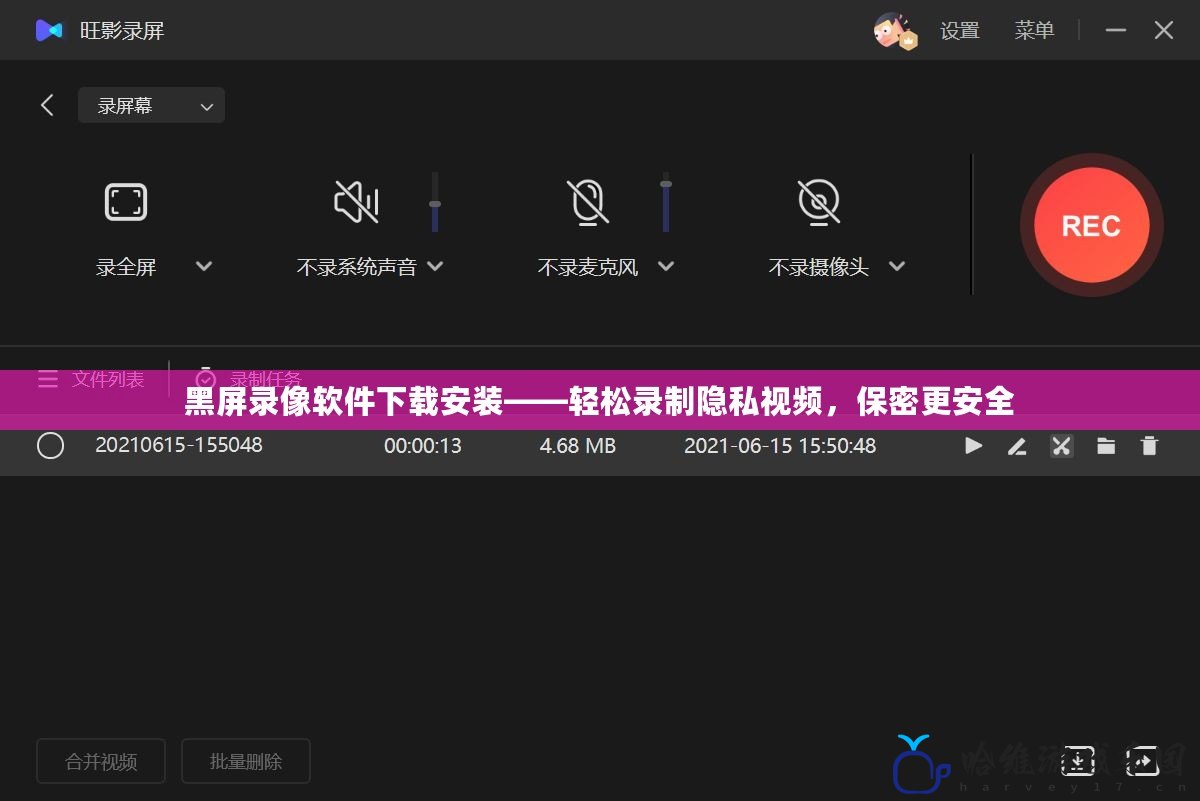The width and height of the screenshot is (1200, 801).
Task: Play the 20210615-155048 recording
Action: coord(973,446)
